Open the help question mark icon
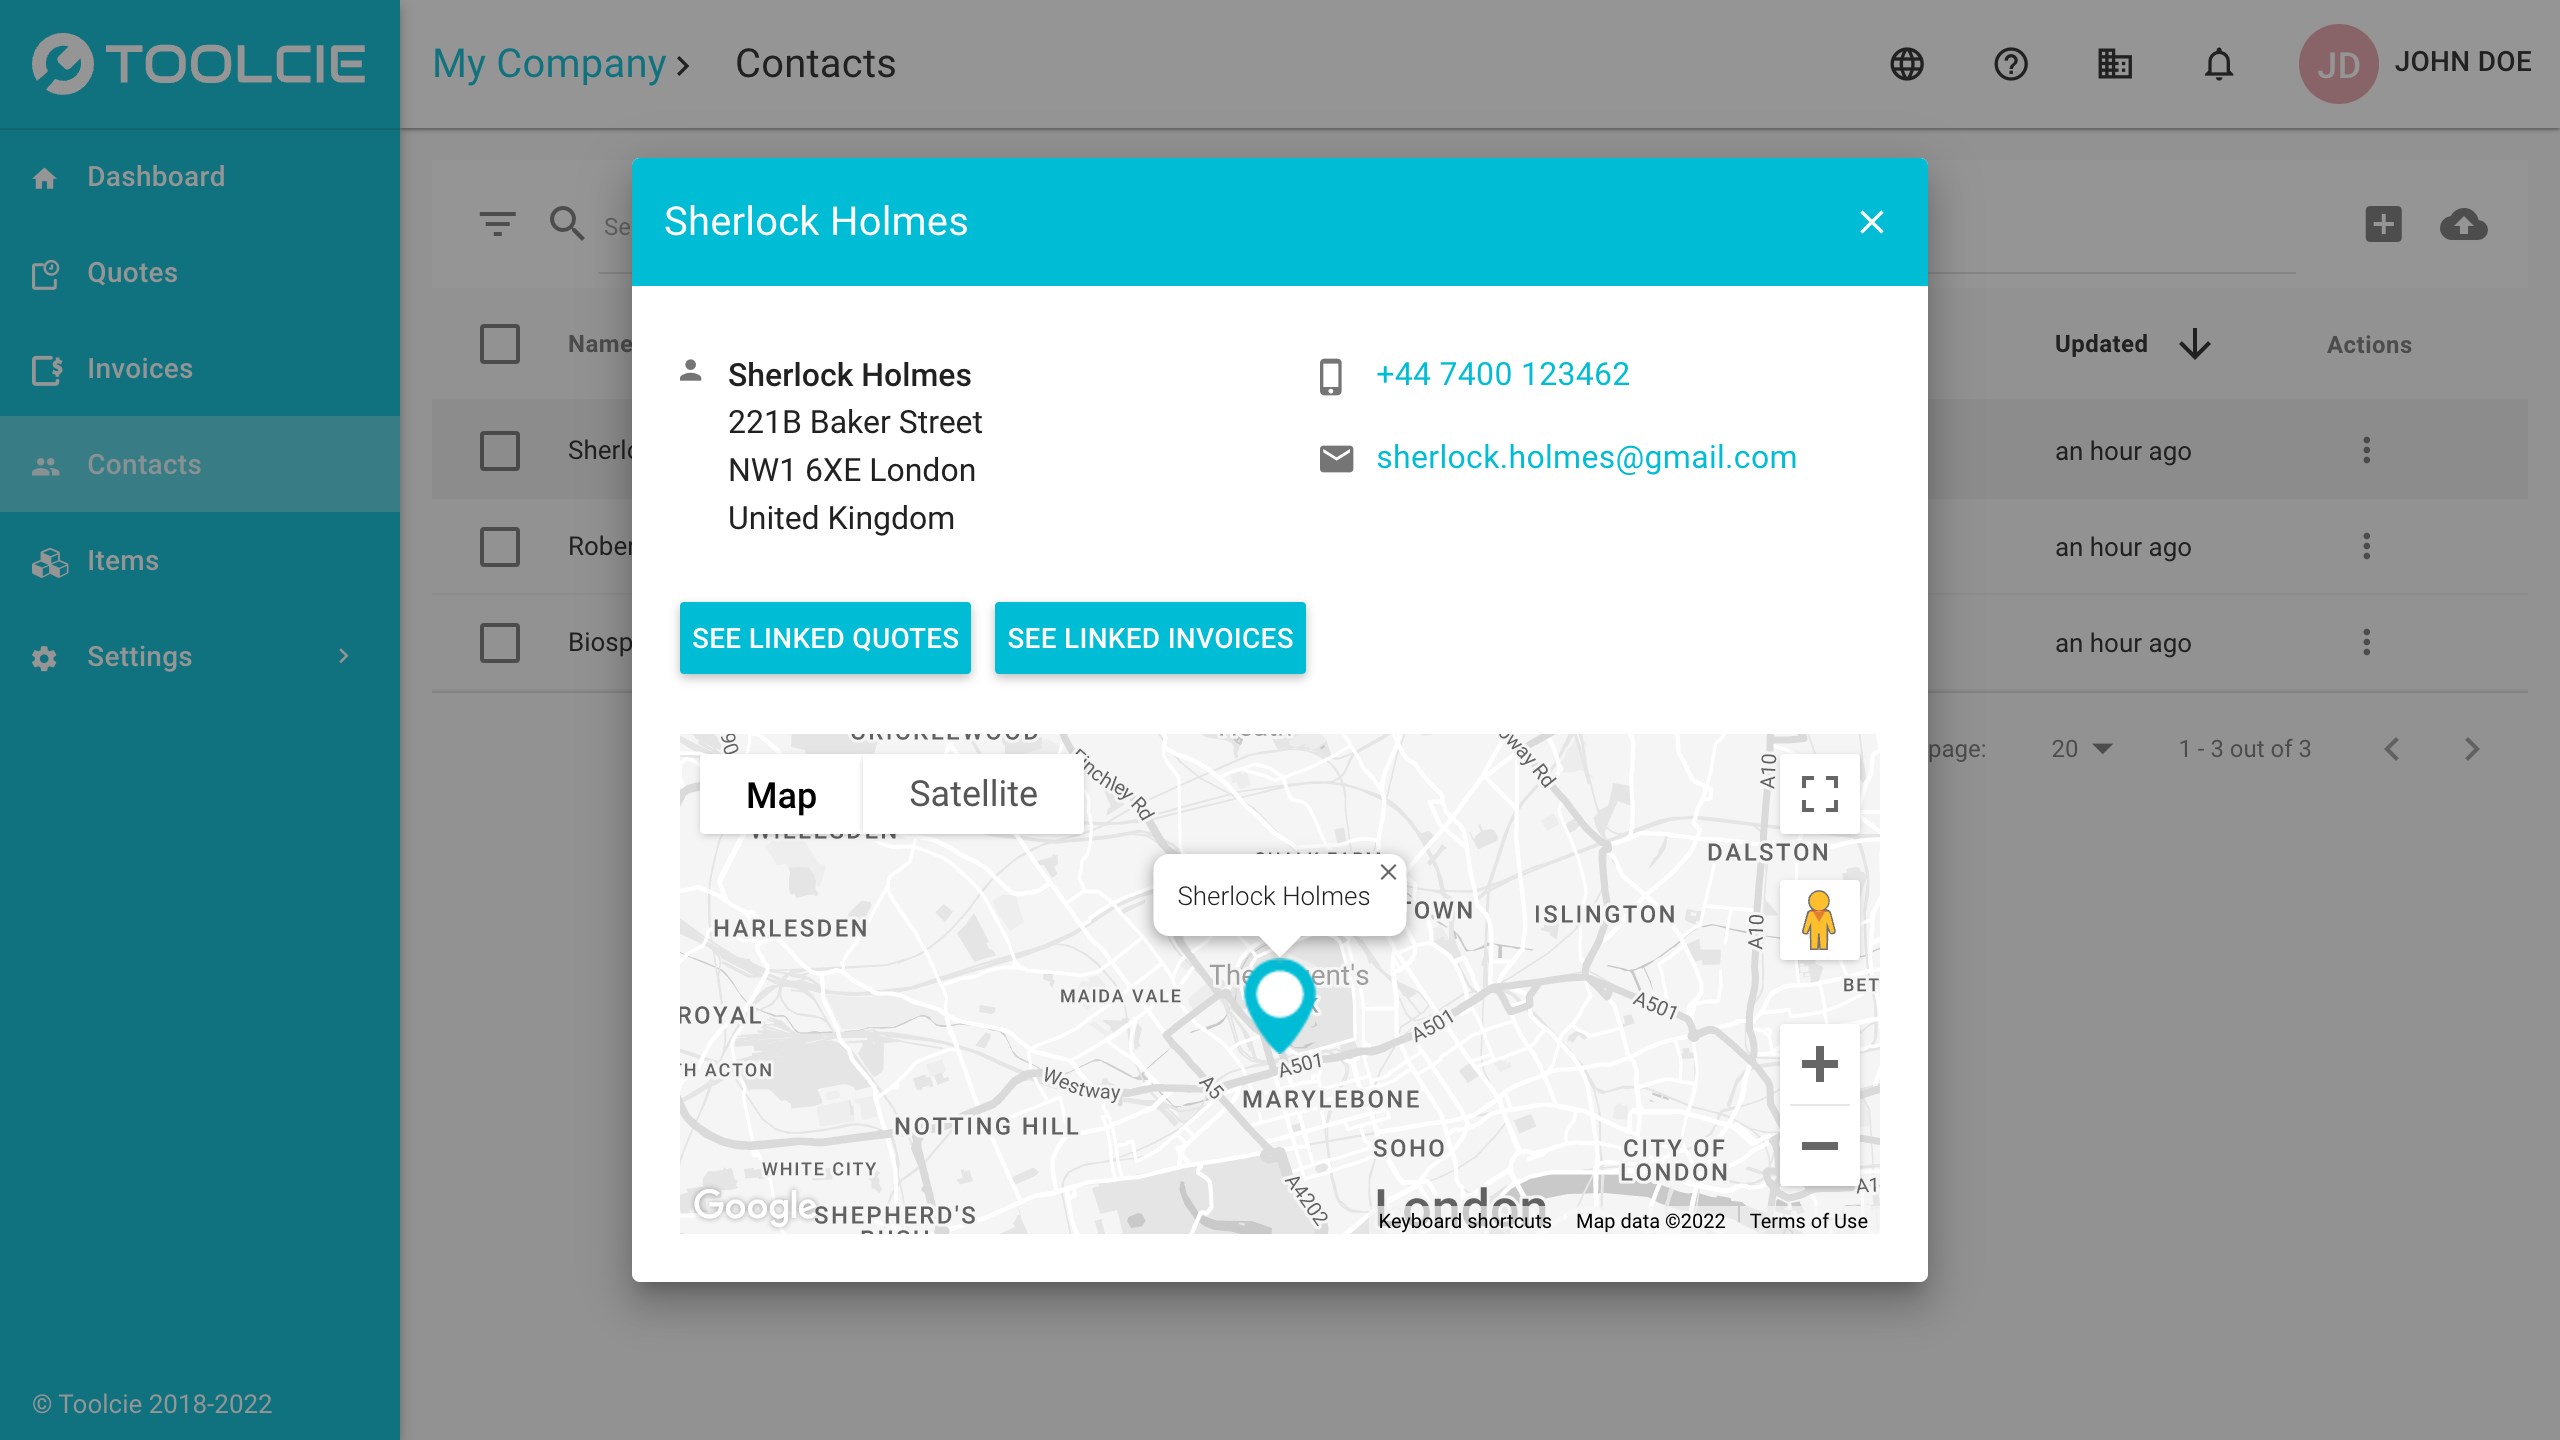The height and width of the screenshot is (1440, 2560). click(2011, 64)
